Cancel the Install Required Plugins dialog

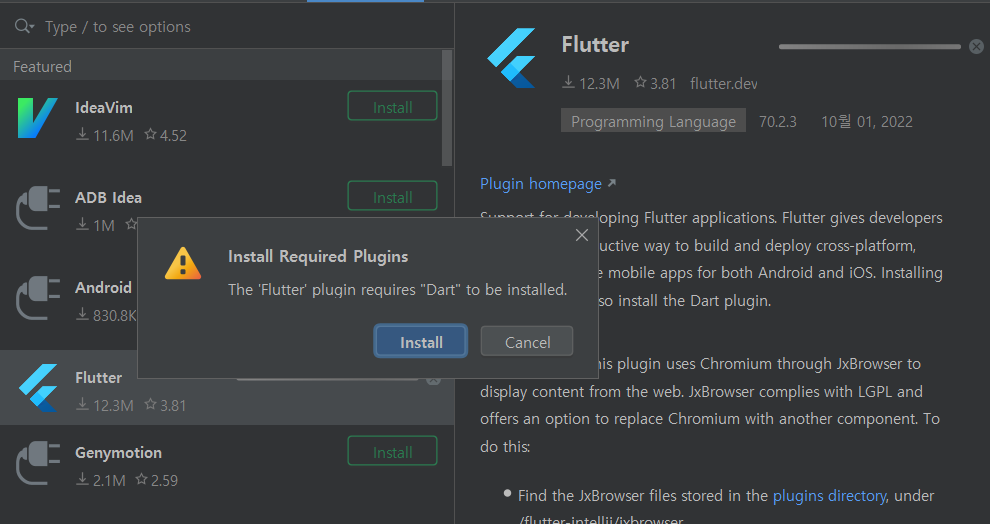point(527,342)
